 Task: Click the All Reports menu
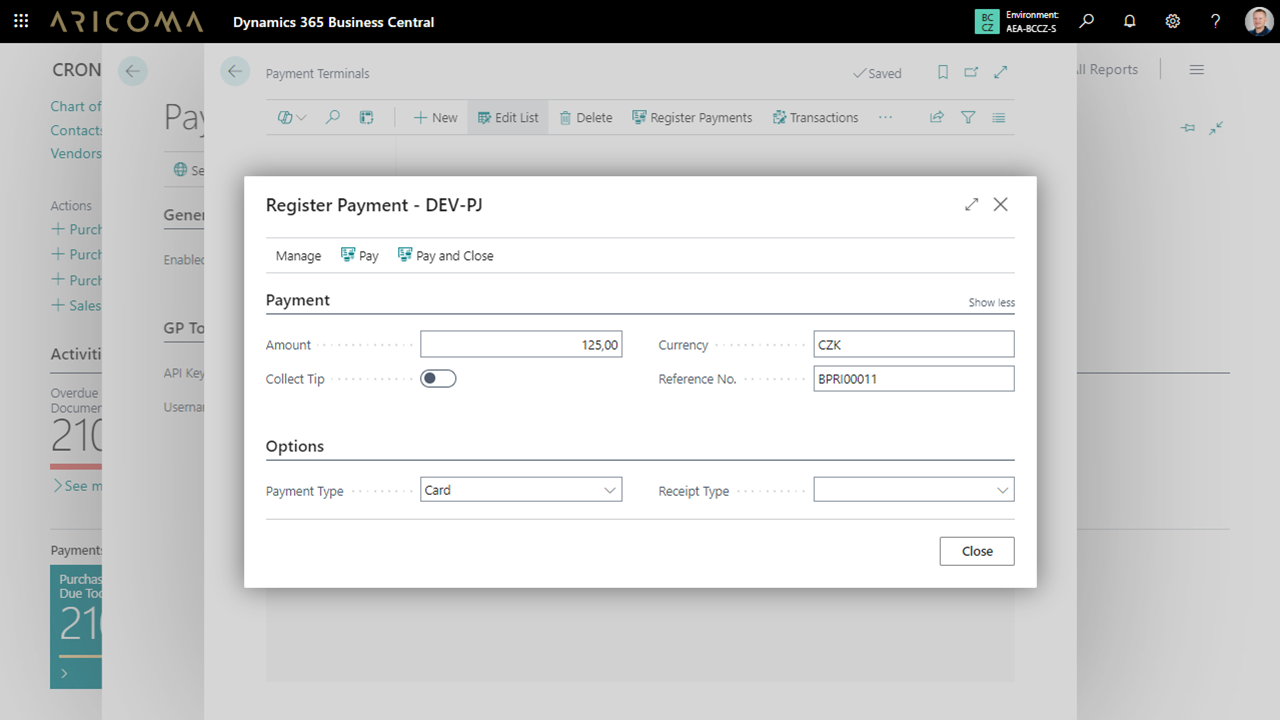1107,69
